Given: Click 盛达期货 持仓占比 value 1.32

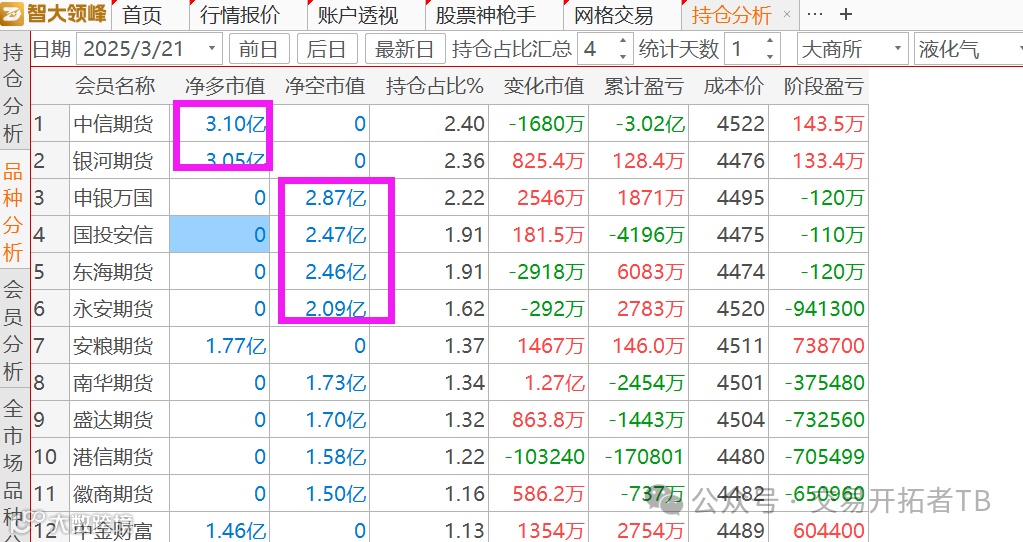Looking at the screenshot, I should tap(465, 420).
